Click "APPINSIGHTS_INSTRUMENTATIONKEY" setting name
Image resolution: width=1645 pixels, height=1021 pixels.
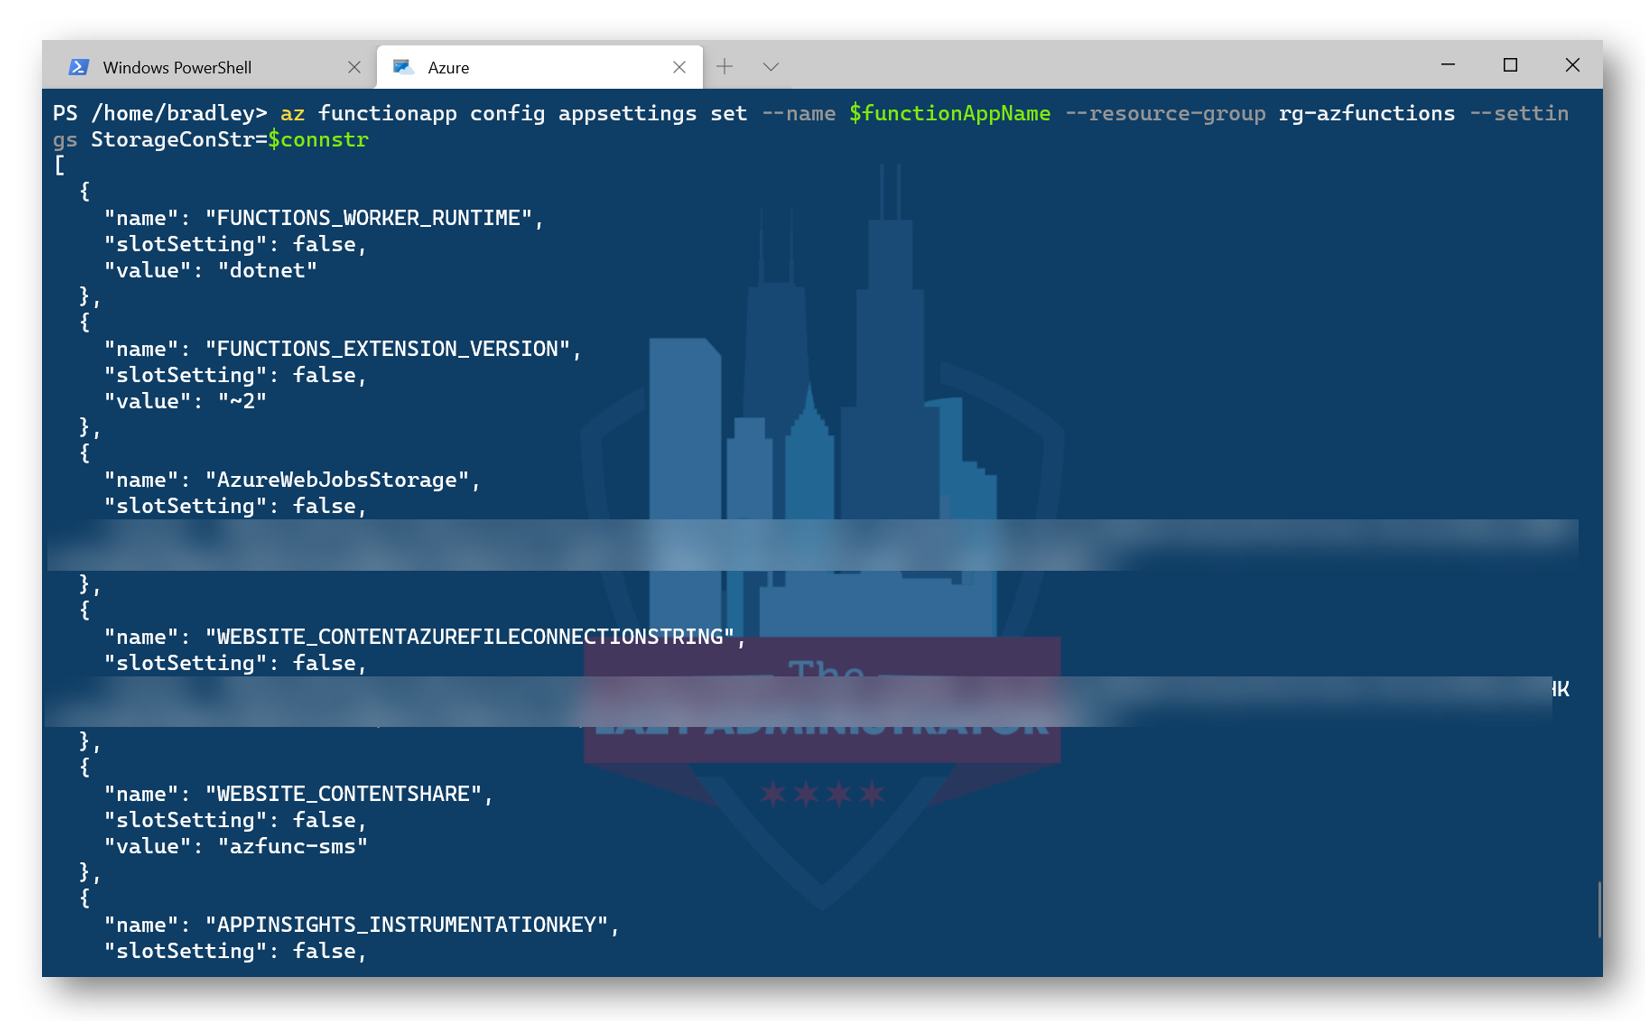(x=407, y=925)
